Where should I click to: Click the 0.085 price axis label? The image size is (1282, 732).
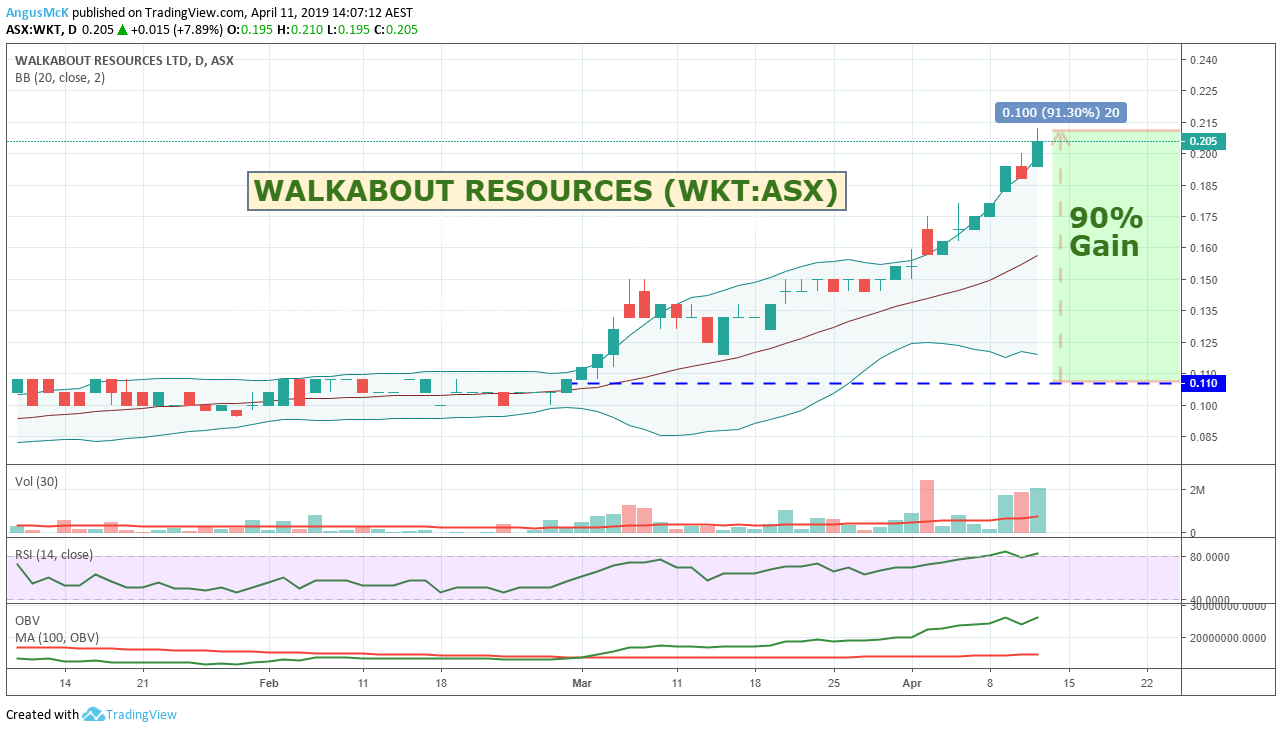coord(1203,437)
